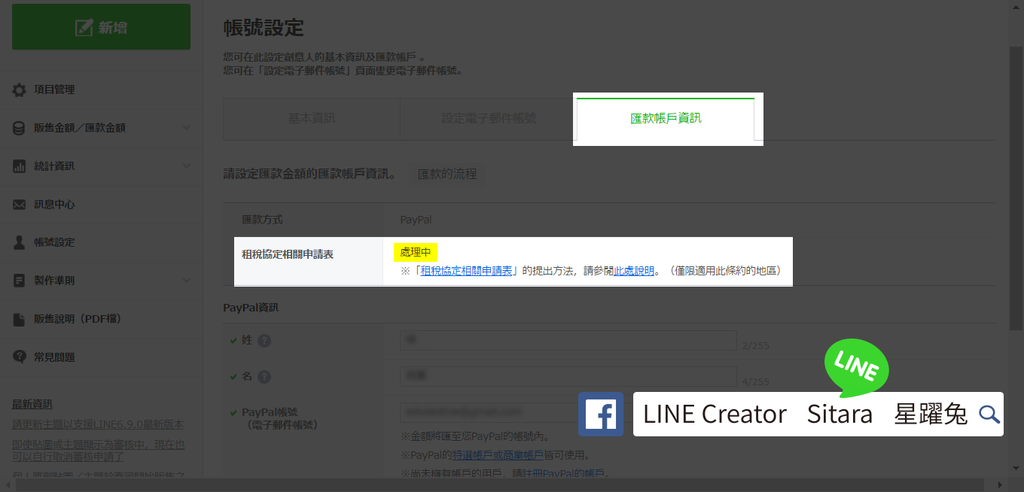The image size is (1024, 492).
Task: Click the 帳號設定 page heading
Action: [x=264, y=28]
